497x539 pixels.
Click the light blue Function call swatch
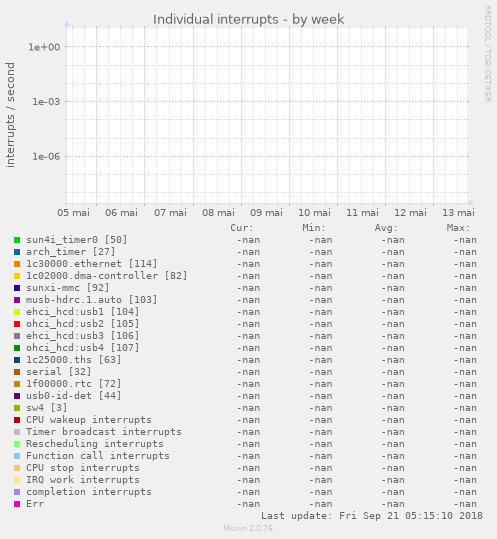[x=17, y=456]
